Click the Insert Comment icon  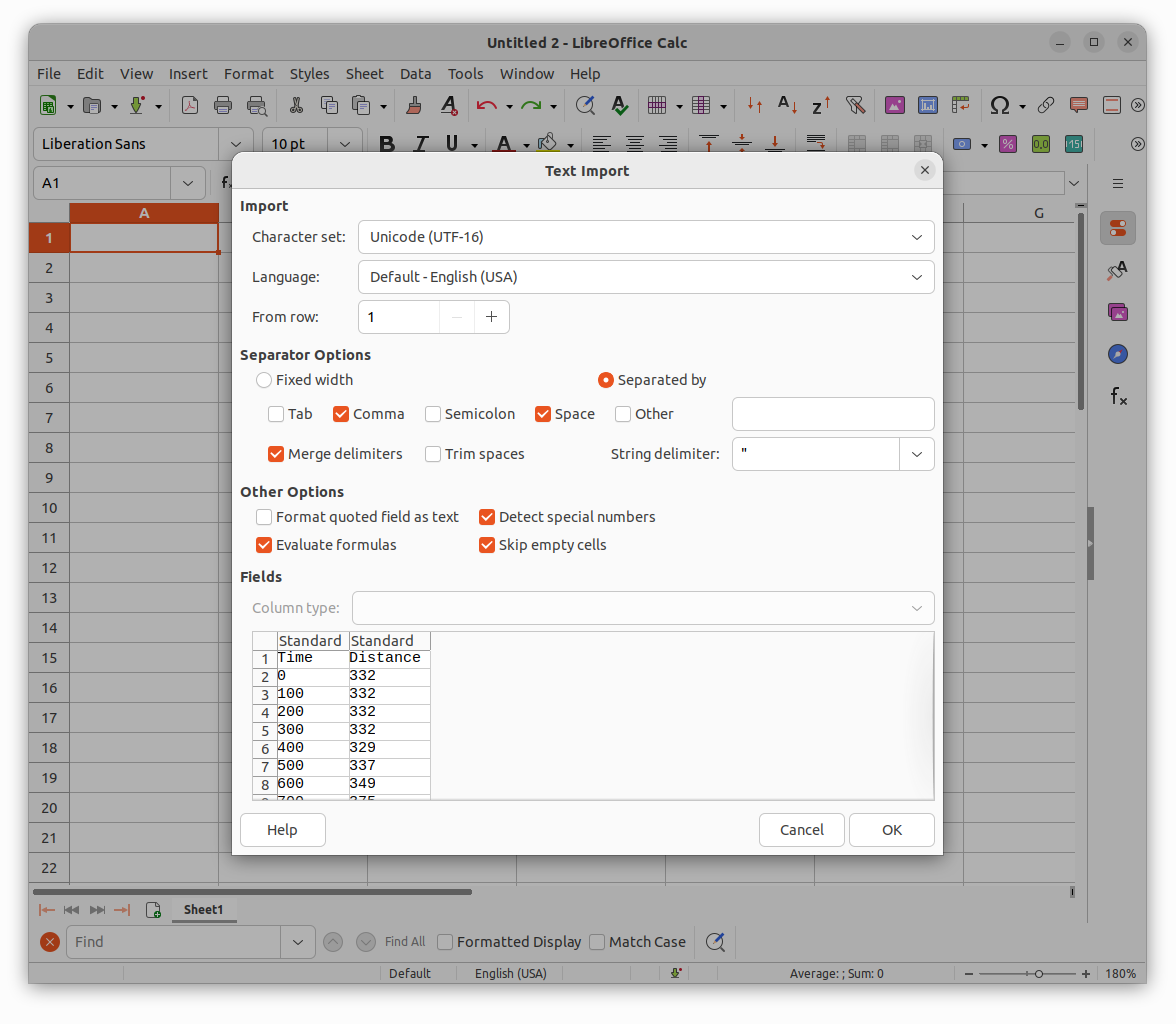[1078, 106]
